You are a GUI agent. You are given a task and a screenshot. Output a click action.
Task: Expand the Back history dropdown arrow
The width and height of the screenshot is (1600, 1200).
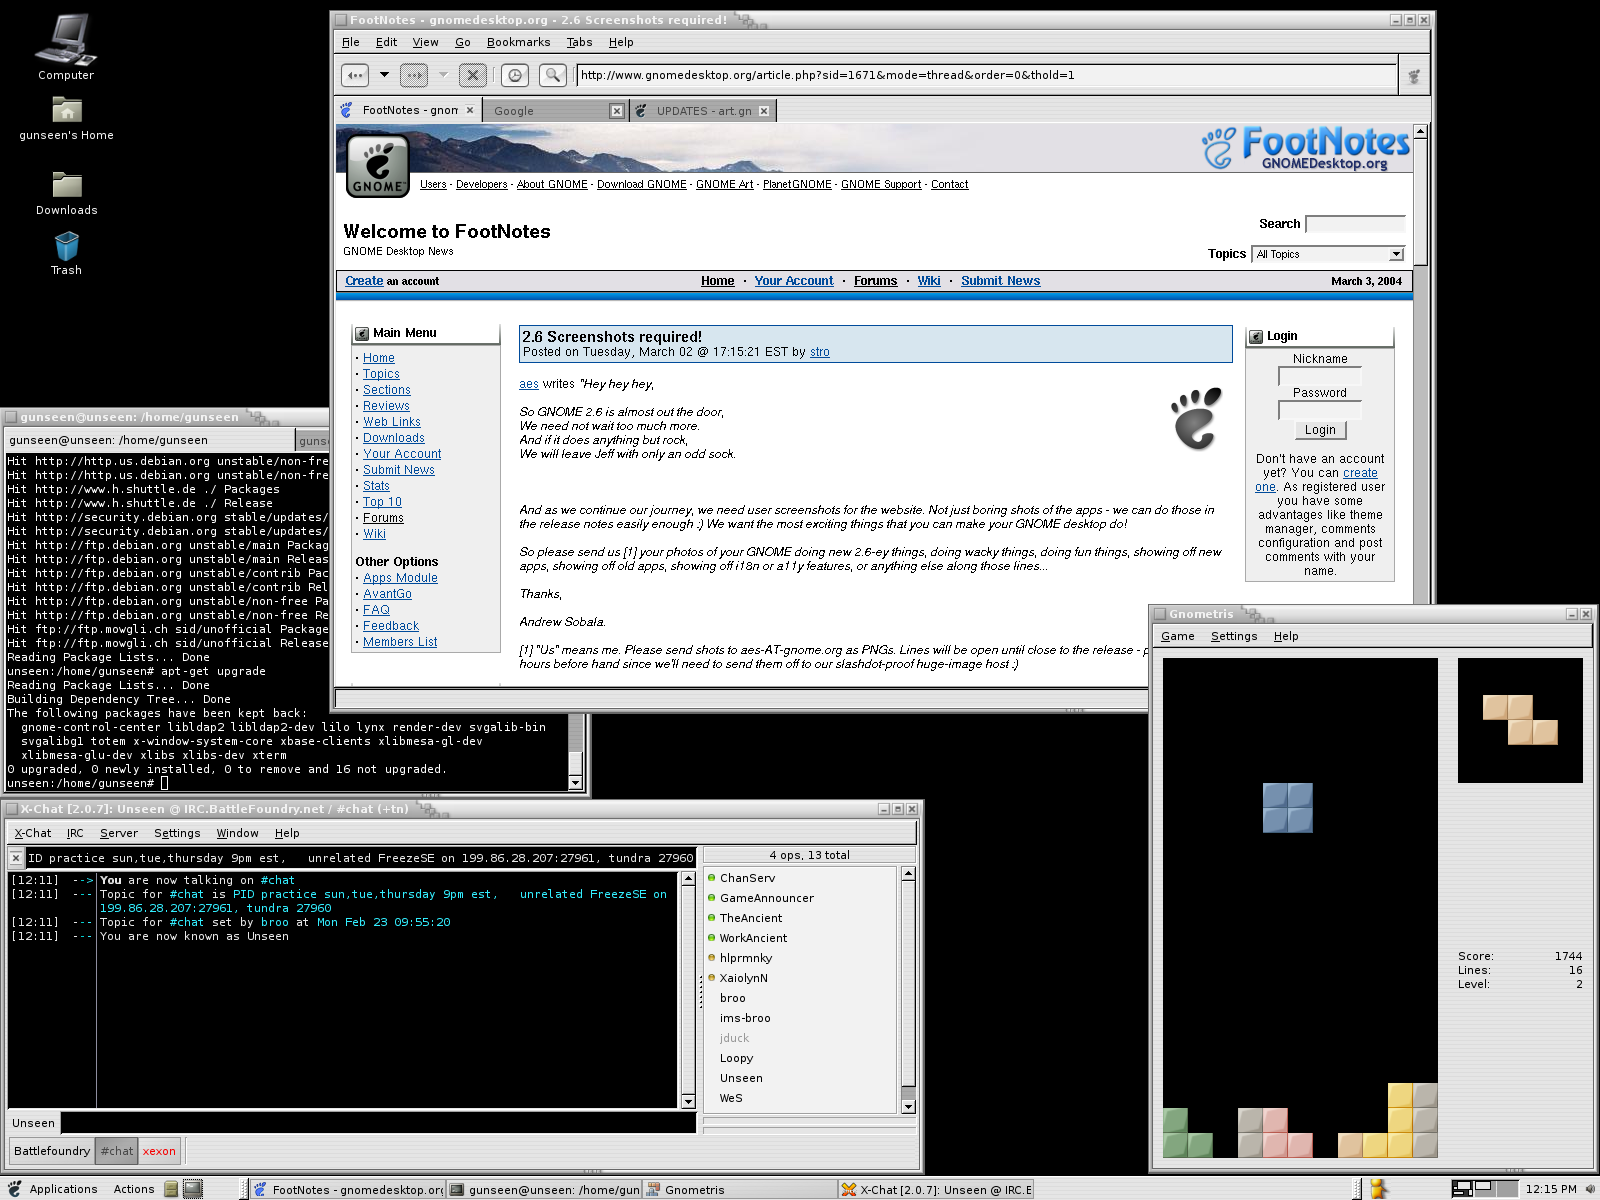(384, 75)
